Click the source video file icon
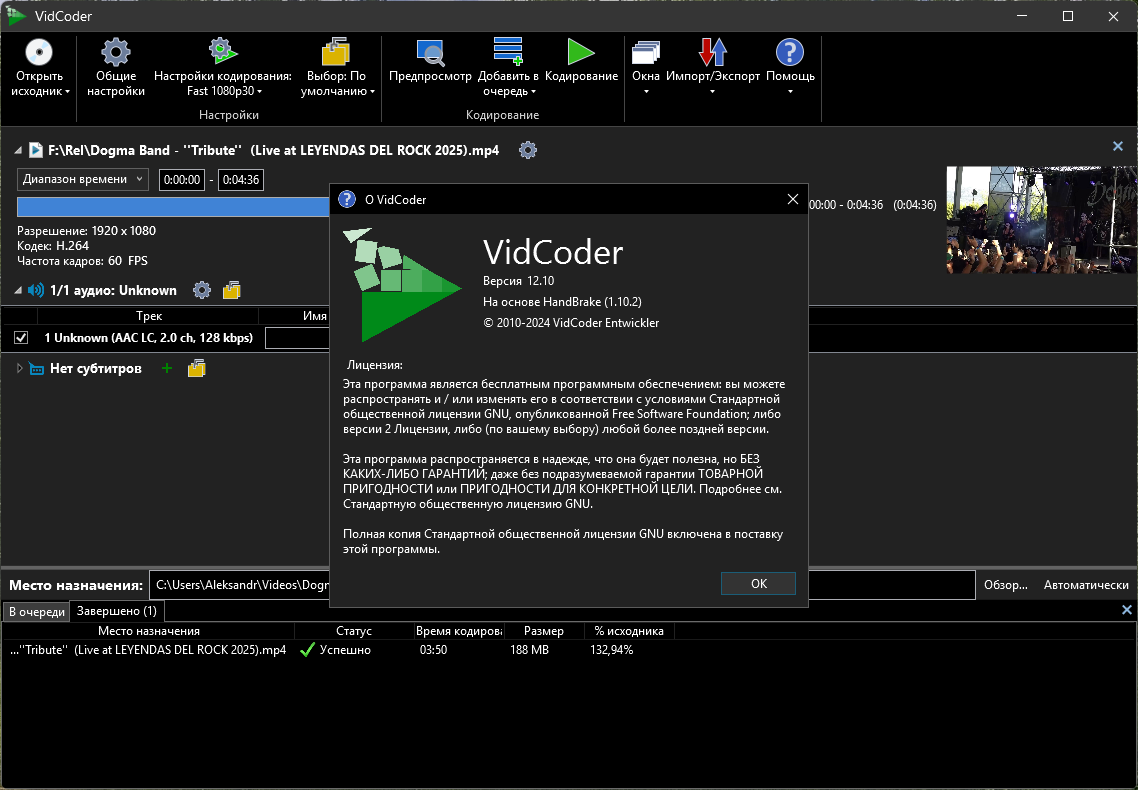 pyautogui.click(x=36, y=150)
